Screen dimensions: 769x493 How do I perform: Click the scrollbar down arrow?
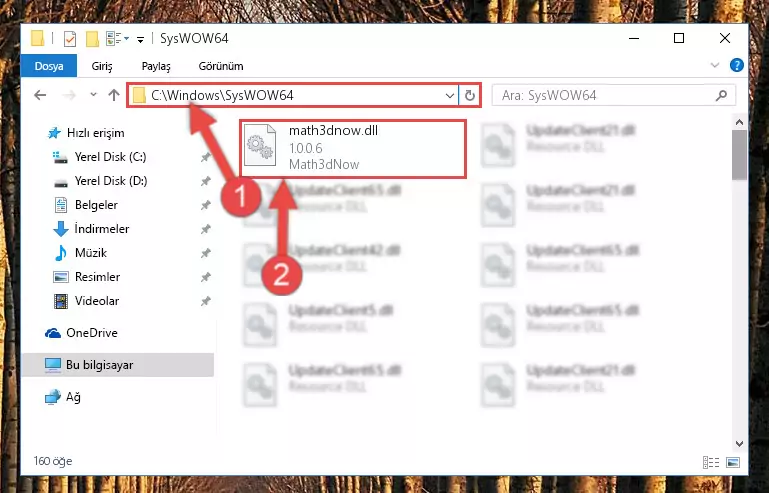(x=739, y=444)
